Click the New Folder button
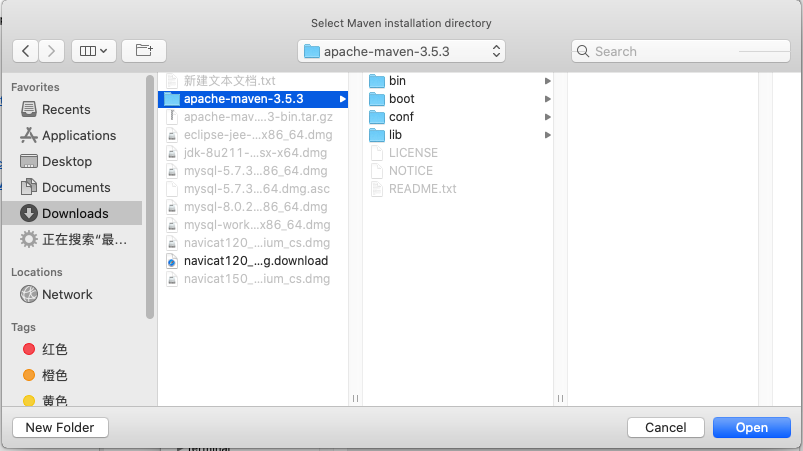Viewport: 803px width, 451px height. (60, 427)
